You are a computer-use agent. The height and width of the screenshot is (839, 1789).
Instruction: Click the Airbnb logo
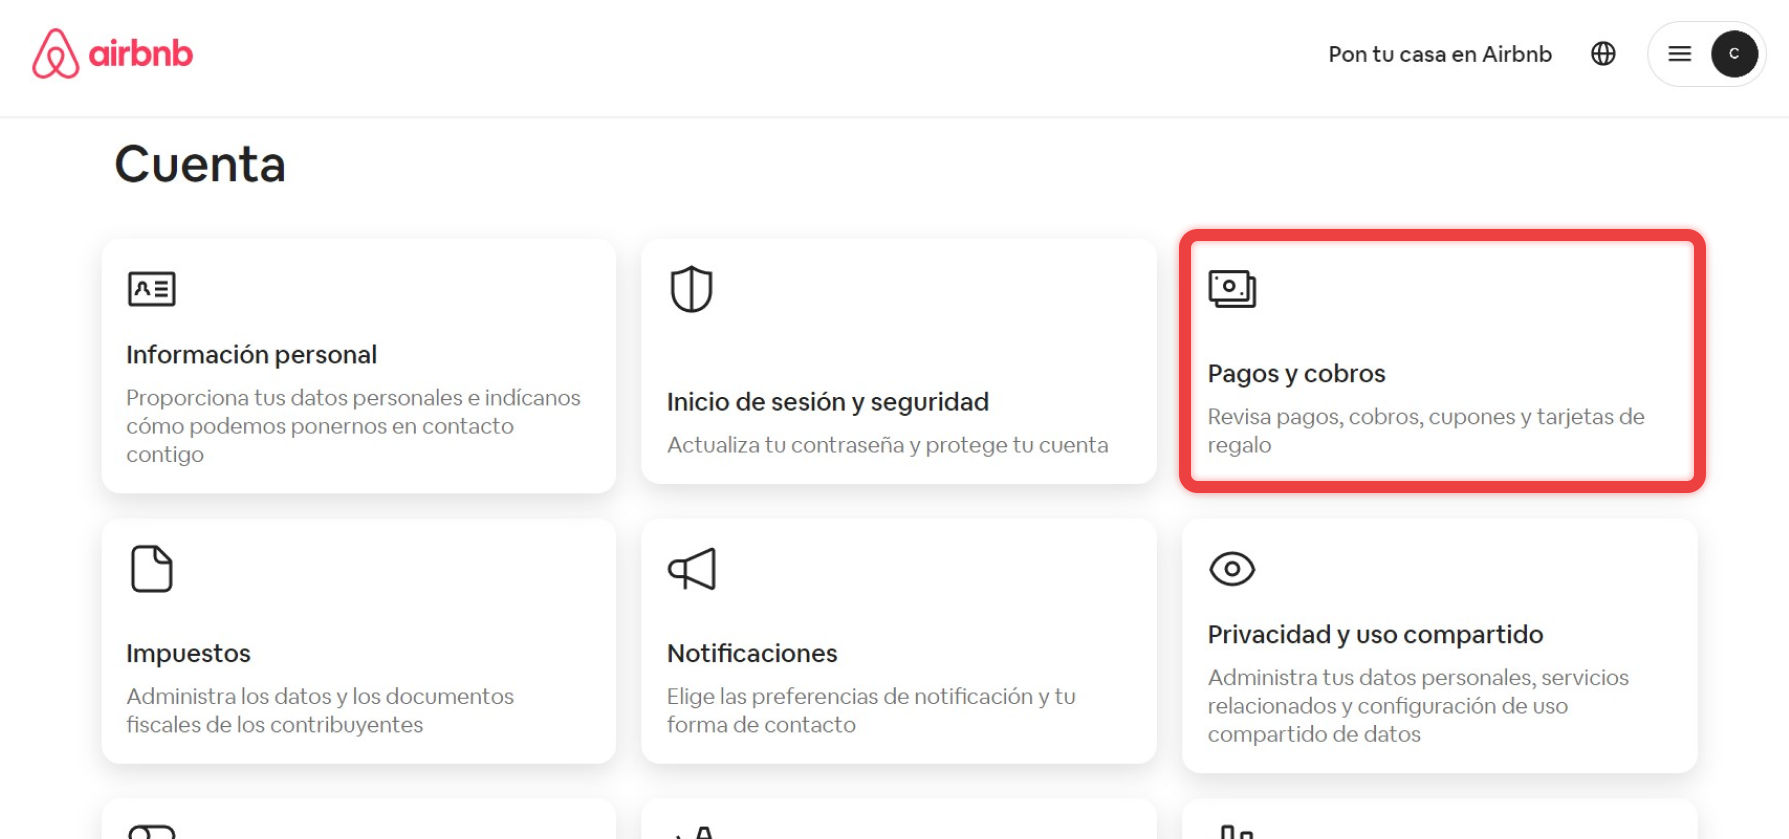[x=112, y=54]
